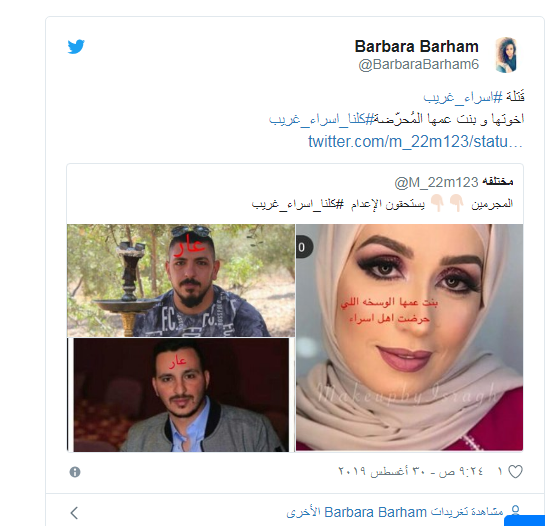545x526 pixels.
Task: Open Barbara Barham's profile avatar
Action: pyautogui.click(x=506, y=55)
